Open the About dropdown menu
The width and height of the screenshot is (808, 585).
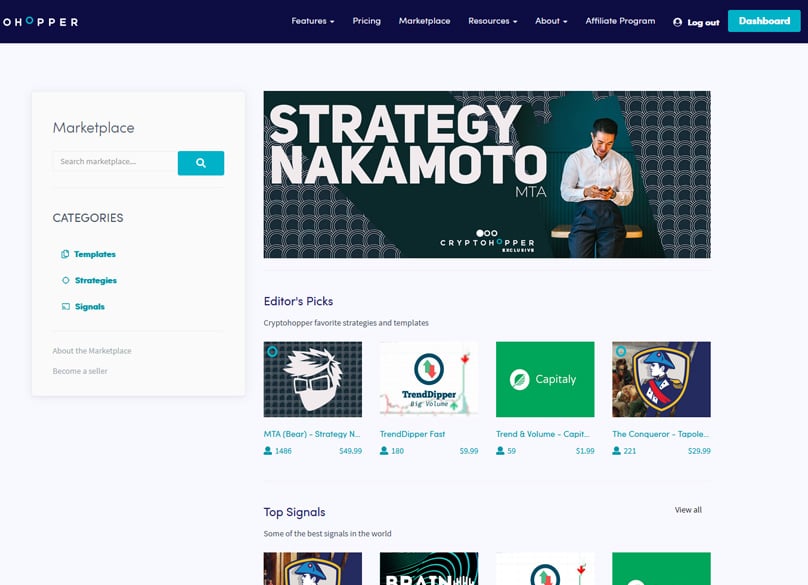click(x=550, y=21)
